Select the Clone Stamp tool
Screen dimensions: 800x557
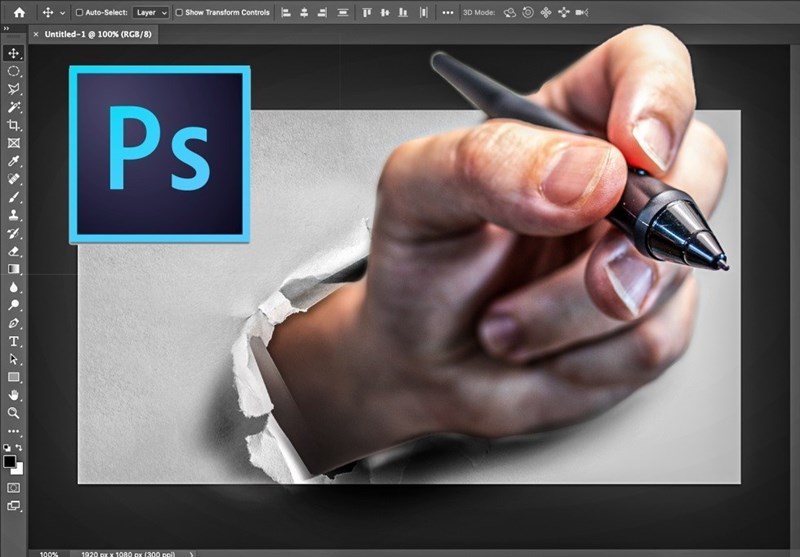tap(13, 215)
